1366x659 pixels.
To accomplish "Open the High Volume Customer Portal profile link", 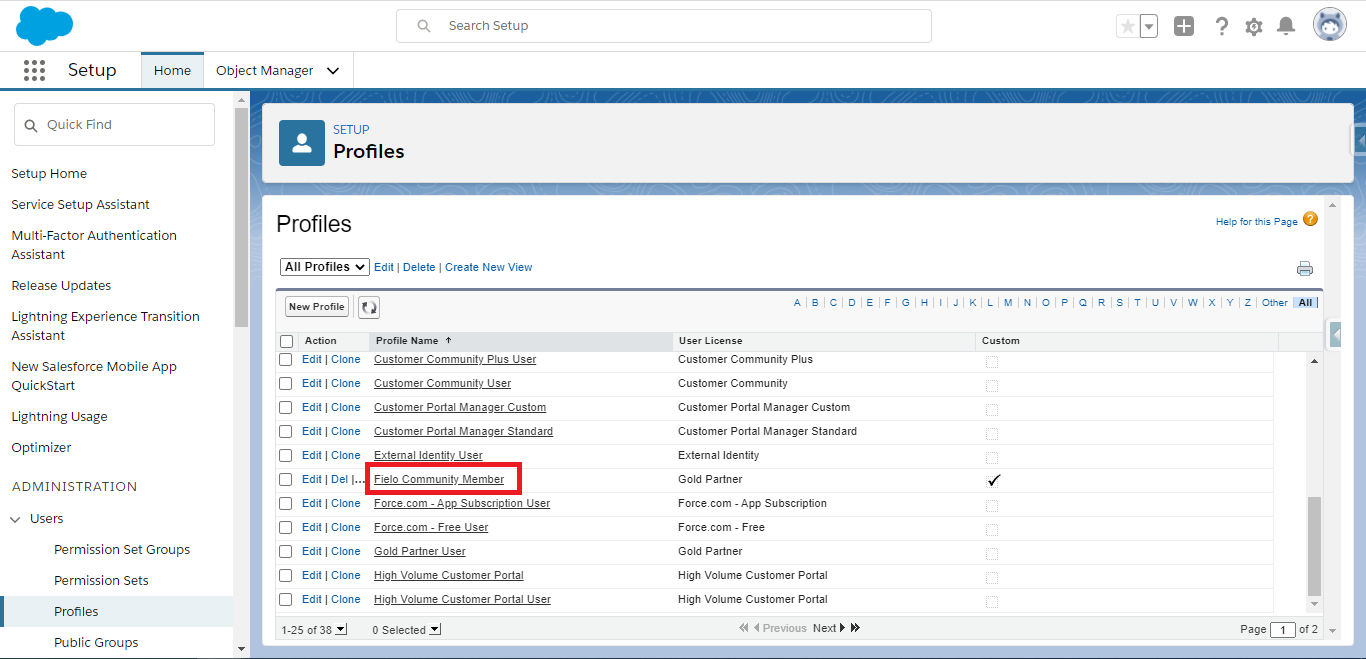I will (x=449, y=575).
